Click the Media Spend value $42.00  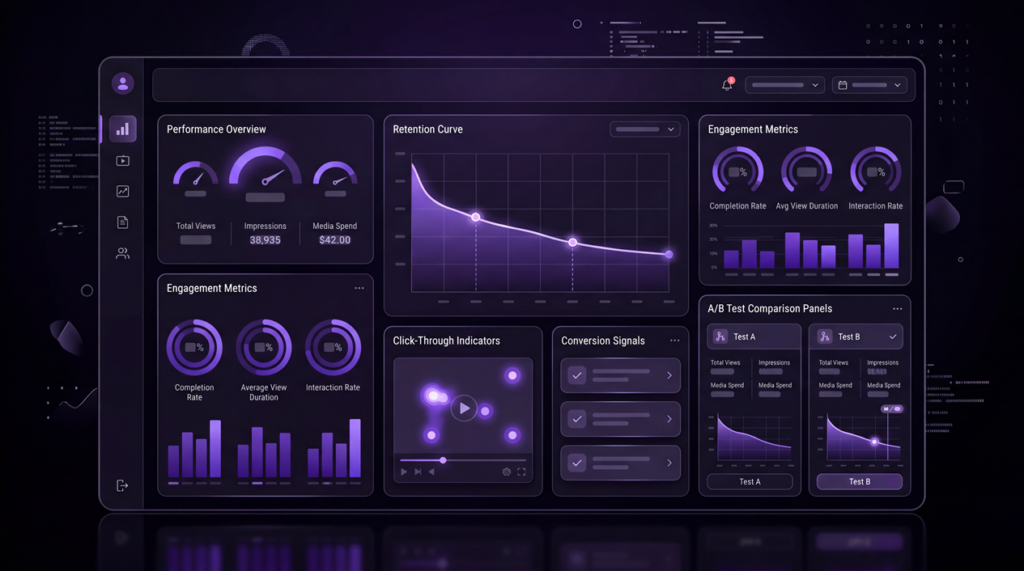click(335, 240)
